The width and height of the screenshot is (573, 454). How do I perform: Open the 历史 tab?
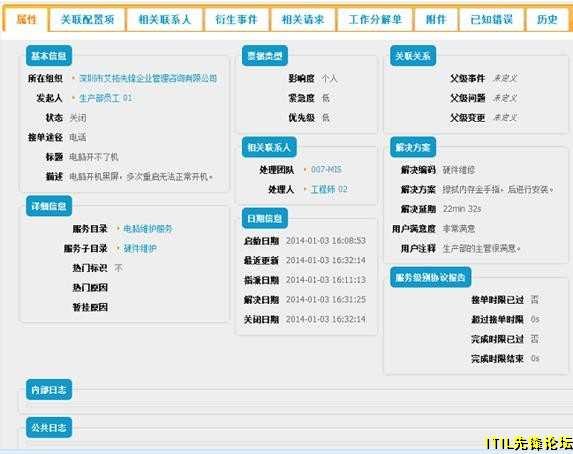point(547,19)
